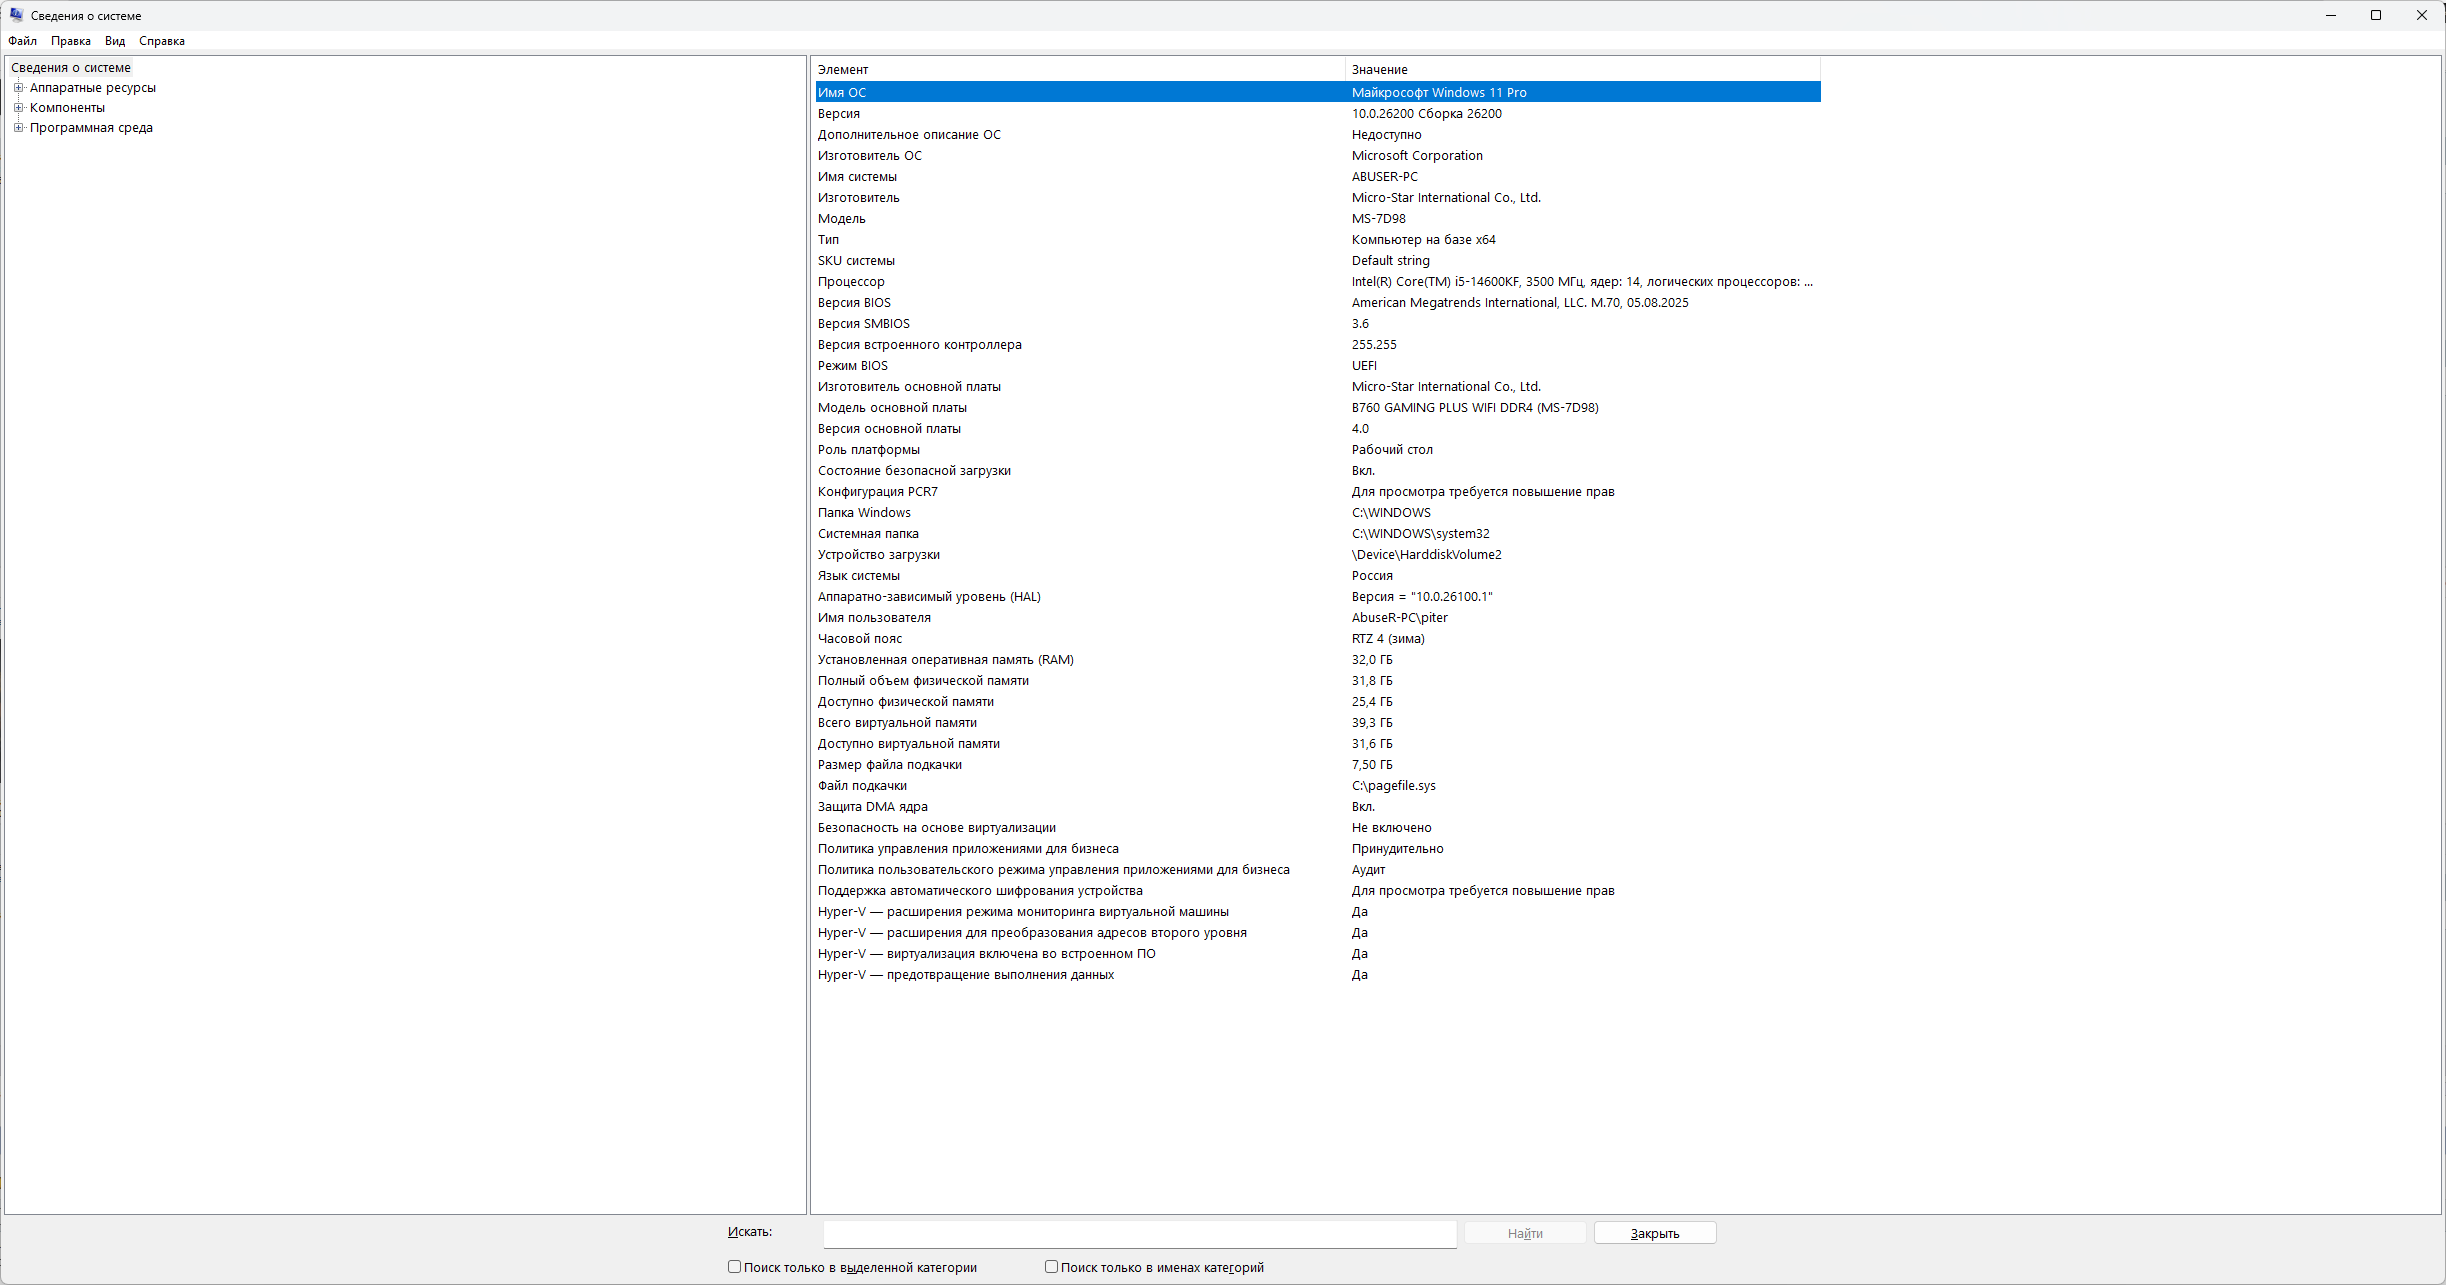2446x1285 pixels.
Task: Click the Найти button
Action: pos(1525,1234)
